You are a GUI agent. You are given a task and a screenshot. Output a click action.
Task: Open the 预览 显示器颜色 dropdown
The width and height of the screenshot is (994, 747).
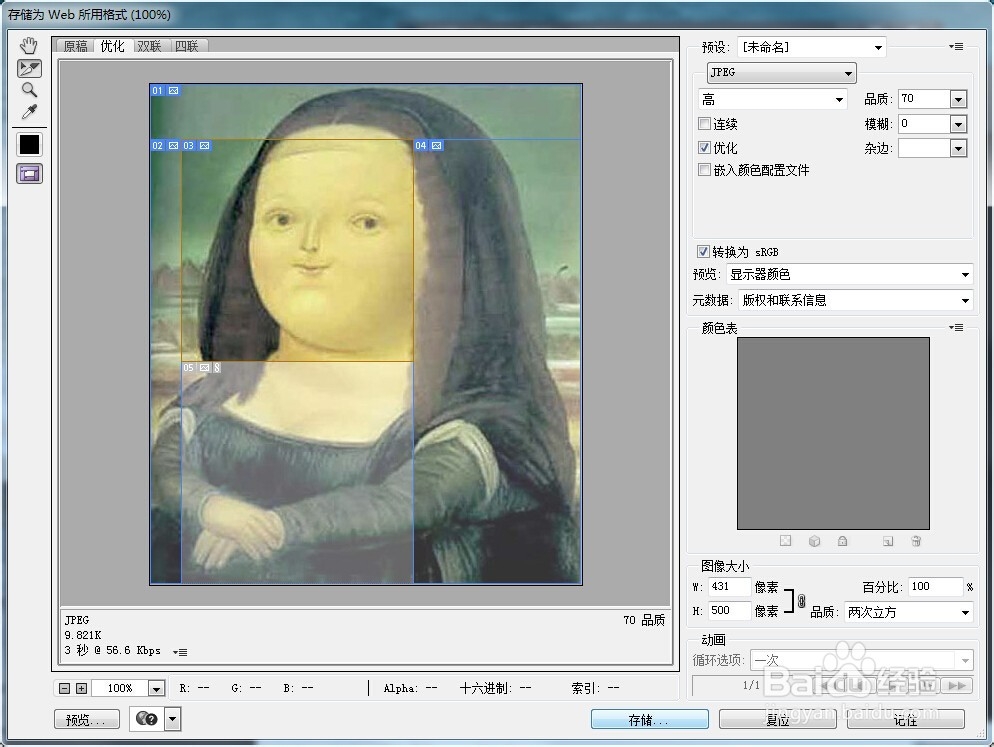pyautogui.click(x=849, y=275)
